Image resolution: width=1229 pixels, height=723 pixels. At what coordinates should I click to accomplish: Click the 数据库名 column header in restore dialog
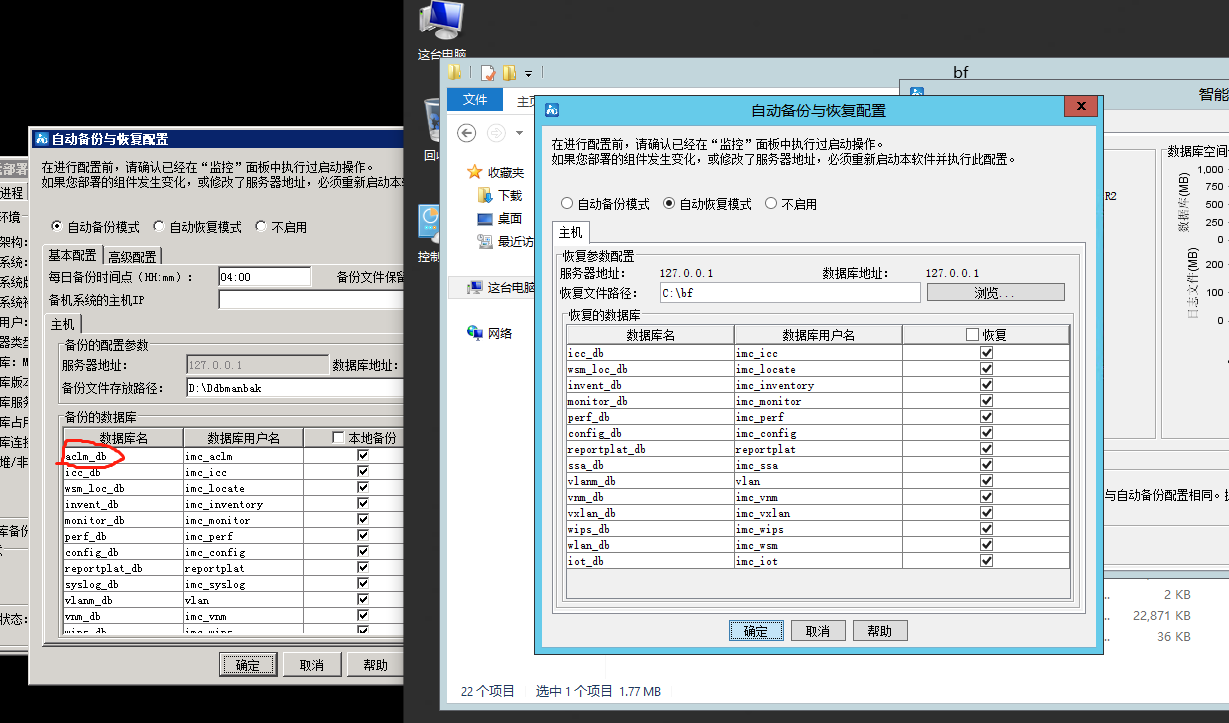[650, 335]
